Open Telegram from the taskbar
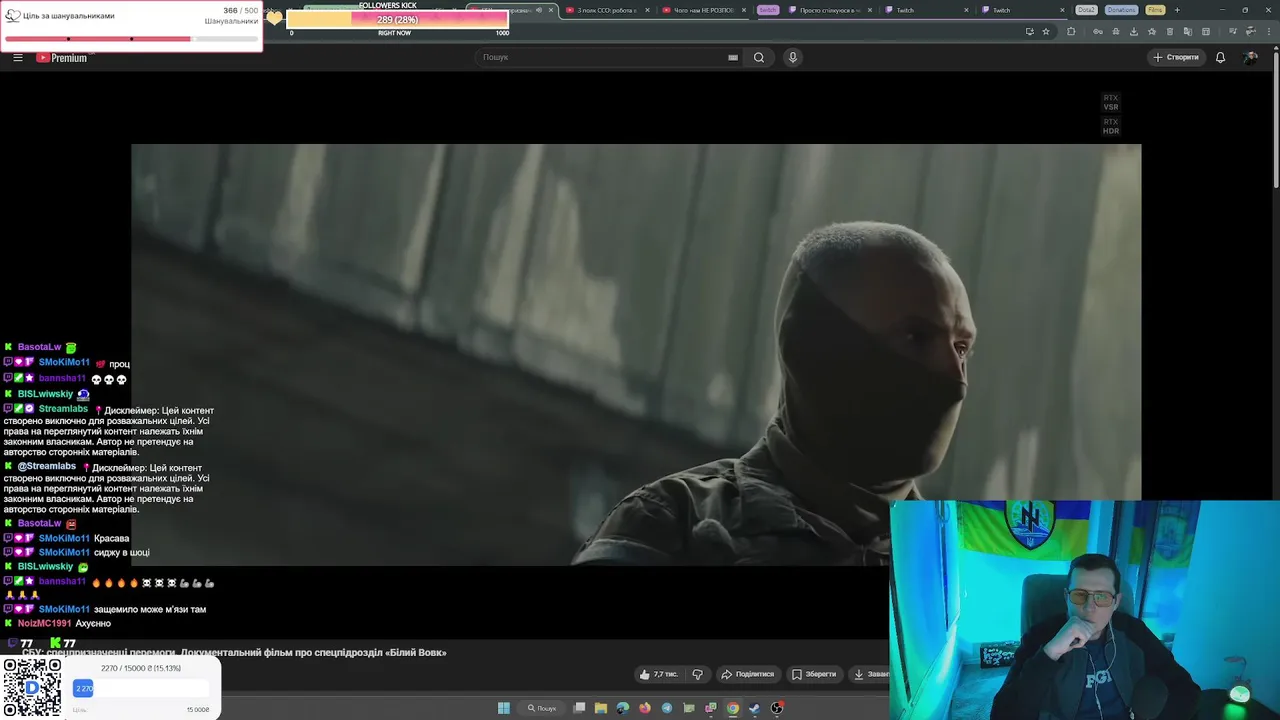This screenshot has width=1280, height=720. click(x=667, y=708)
